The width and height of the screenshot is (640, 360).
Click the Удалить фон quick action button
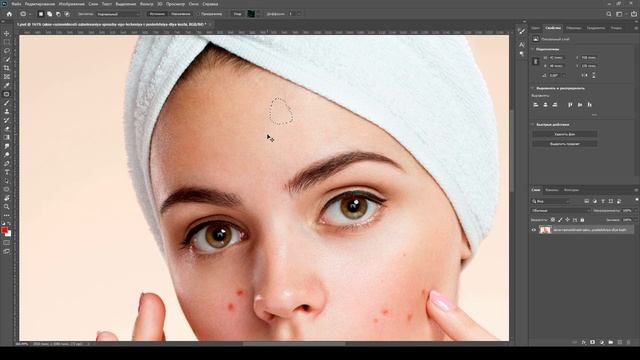point(564,134)
